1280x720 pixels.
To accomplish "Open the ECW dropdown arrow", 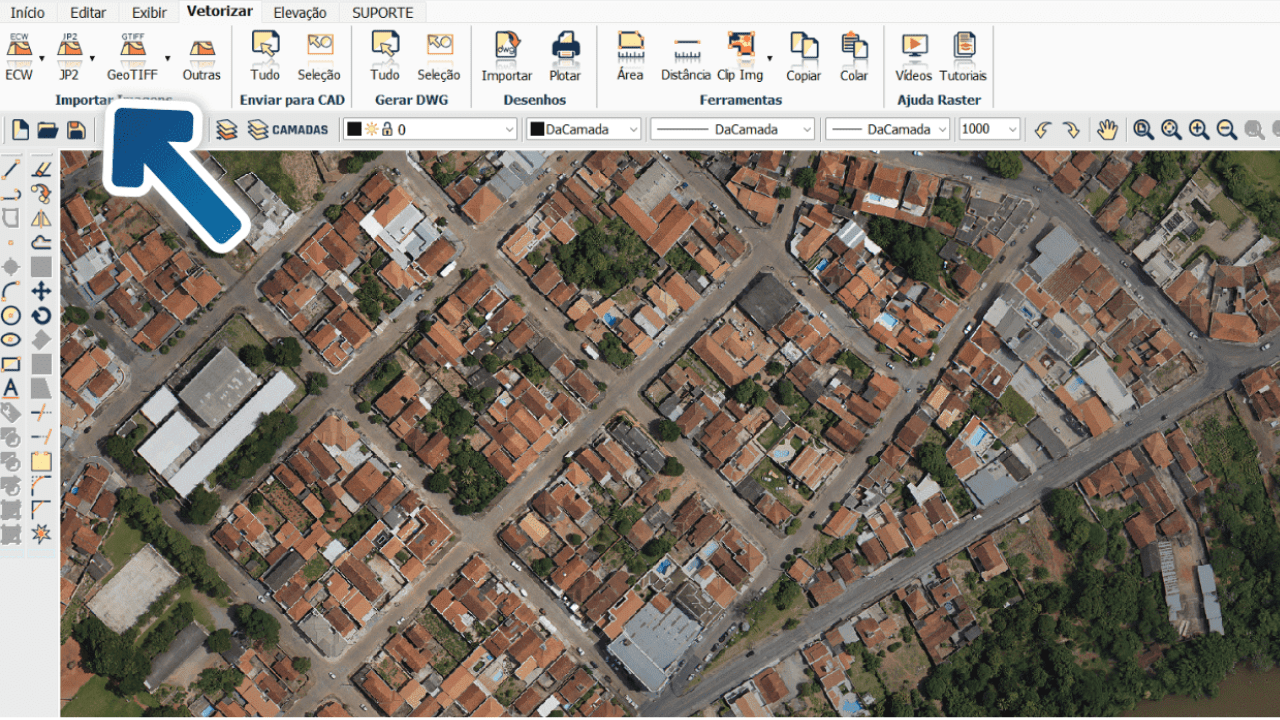I will click(42, 58).
